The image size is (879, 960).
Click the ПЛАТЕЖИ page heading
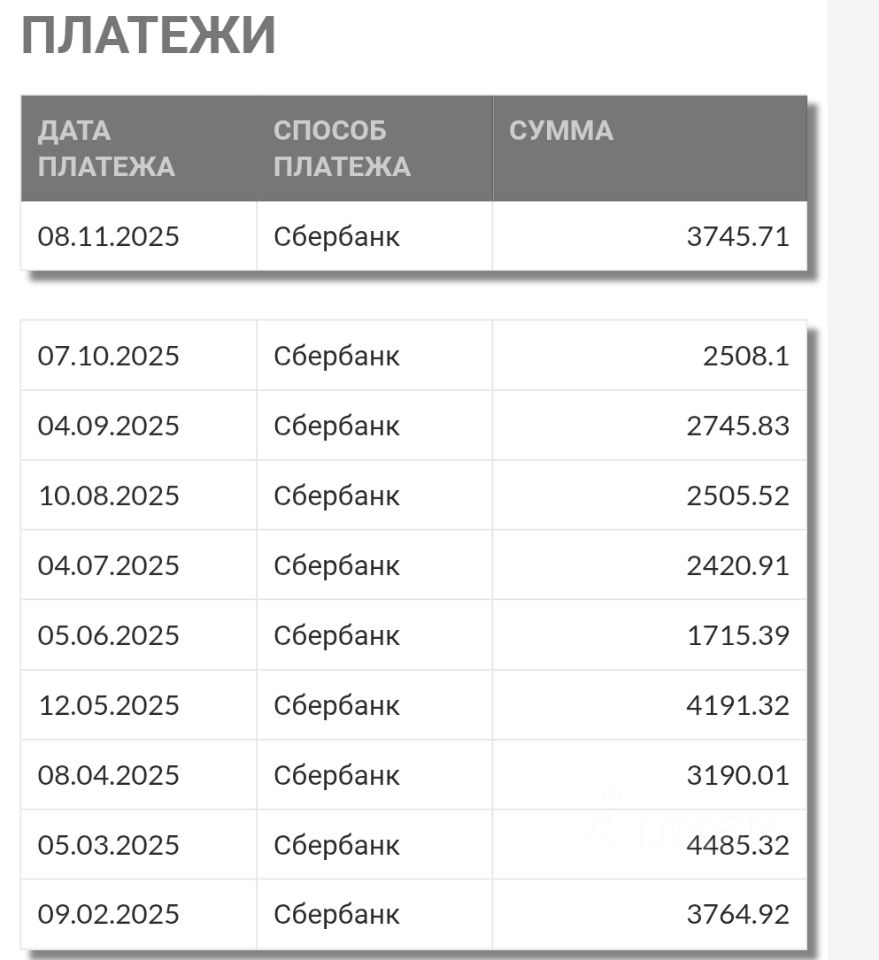point(148,37)
